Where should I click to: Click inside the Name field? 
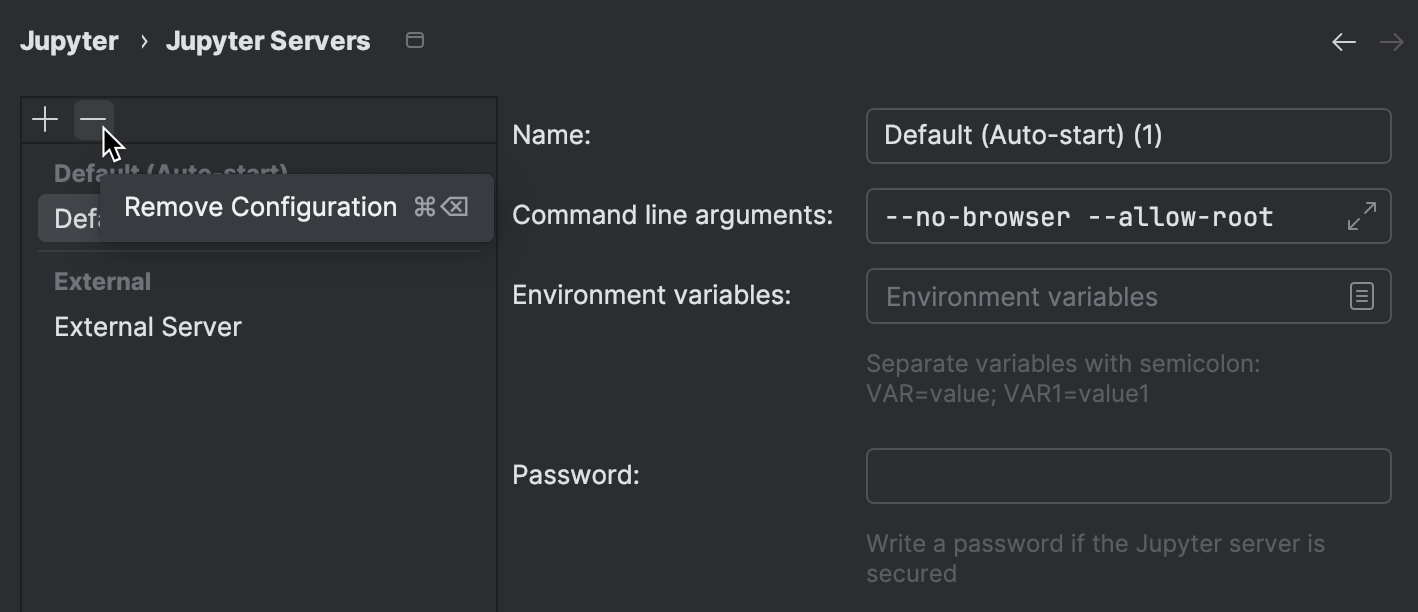[x=1128, y=135]
